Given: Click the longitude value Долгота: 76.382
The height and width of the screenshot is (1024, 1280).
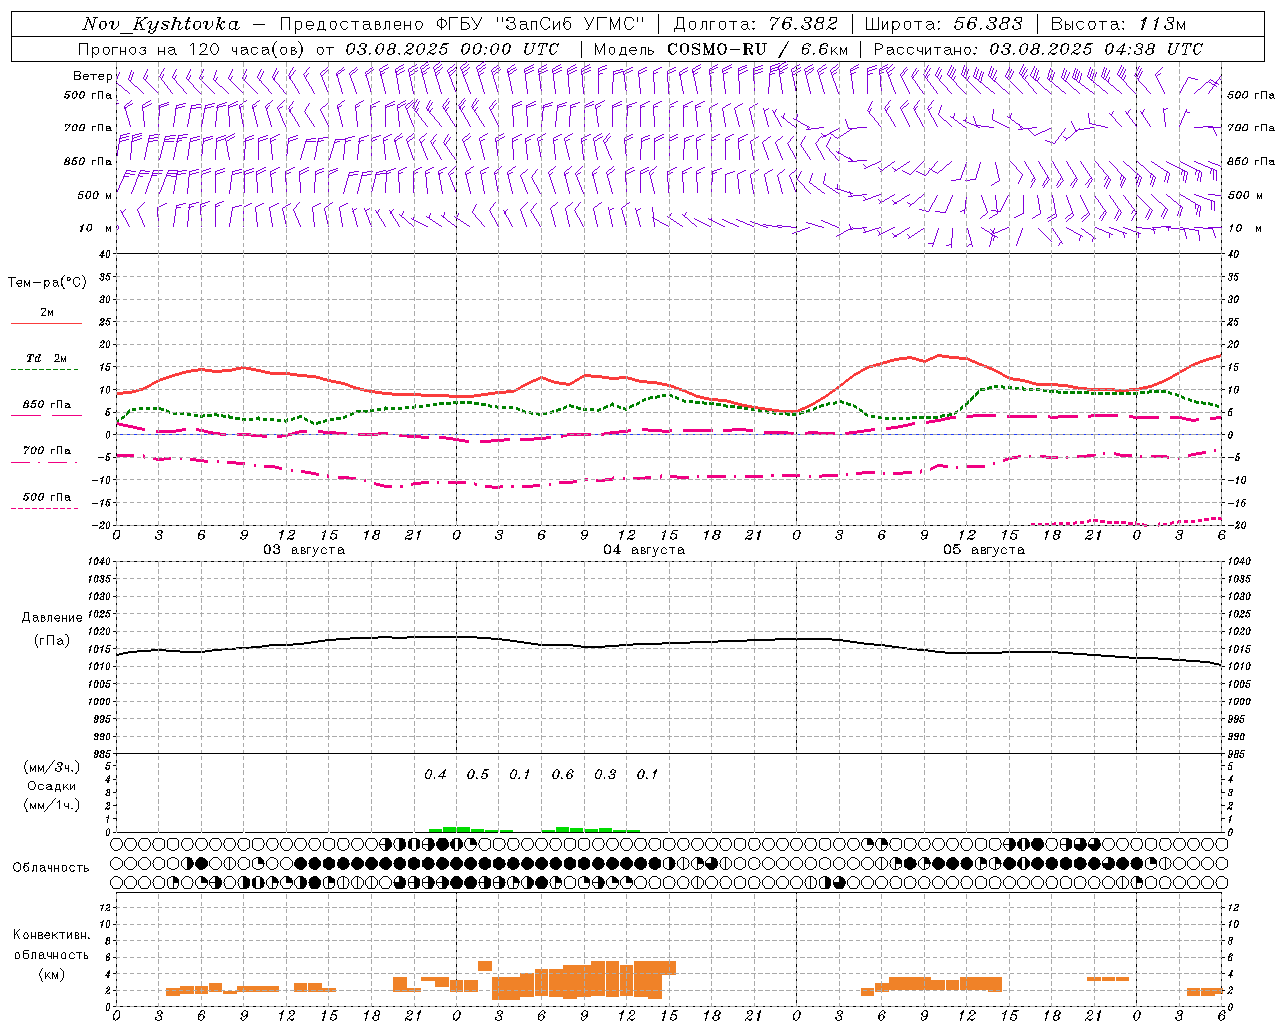Looking at the screenshot, I should point(756,24).
